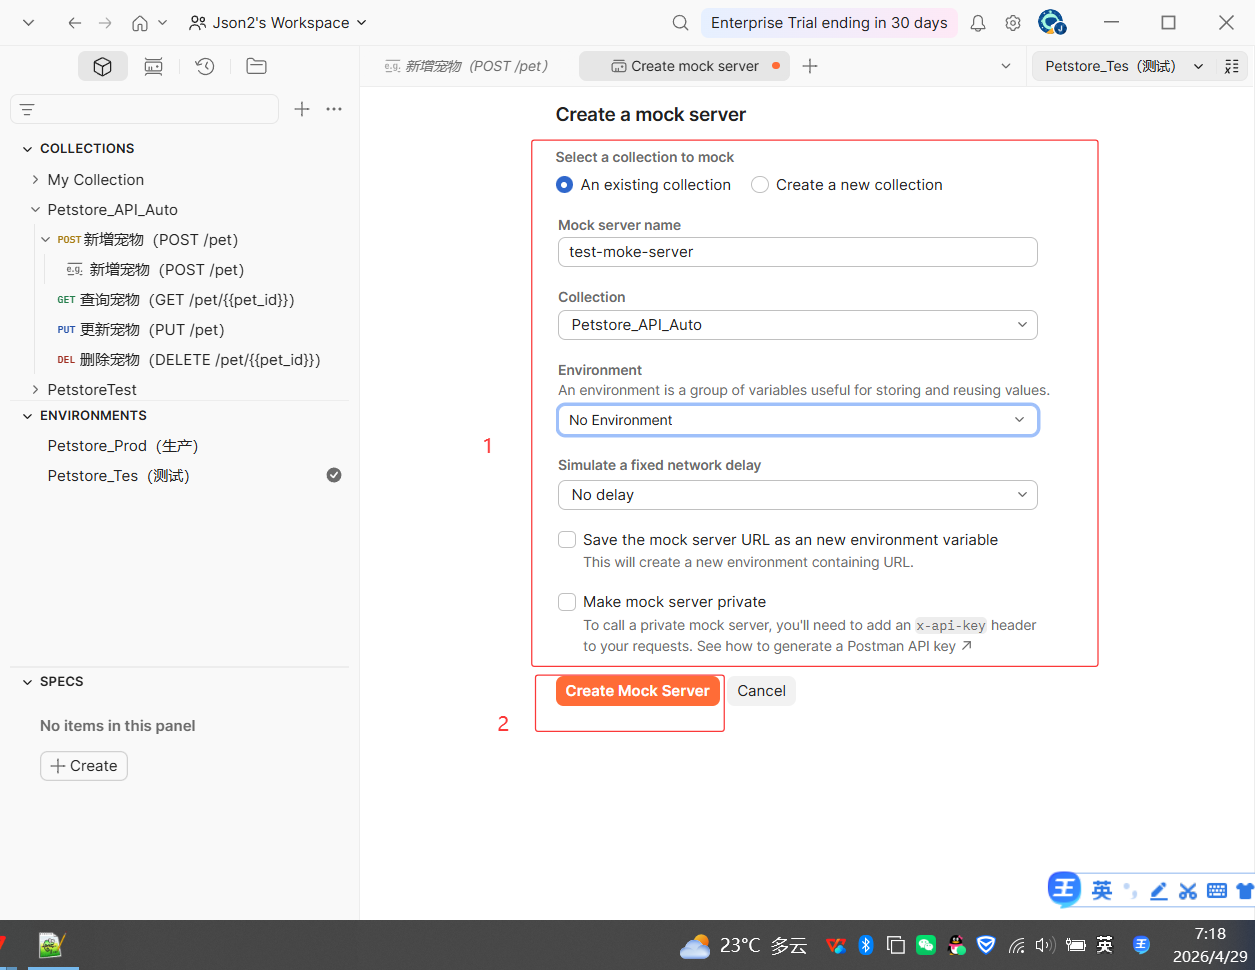Collapse the POST 新增宠物 request children
This screenshot has width=1255, height=970.
coord(46,240)
